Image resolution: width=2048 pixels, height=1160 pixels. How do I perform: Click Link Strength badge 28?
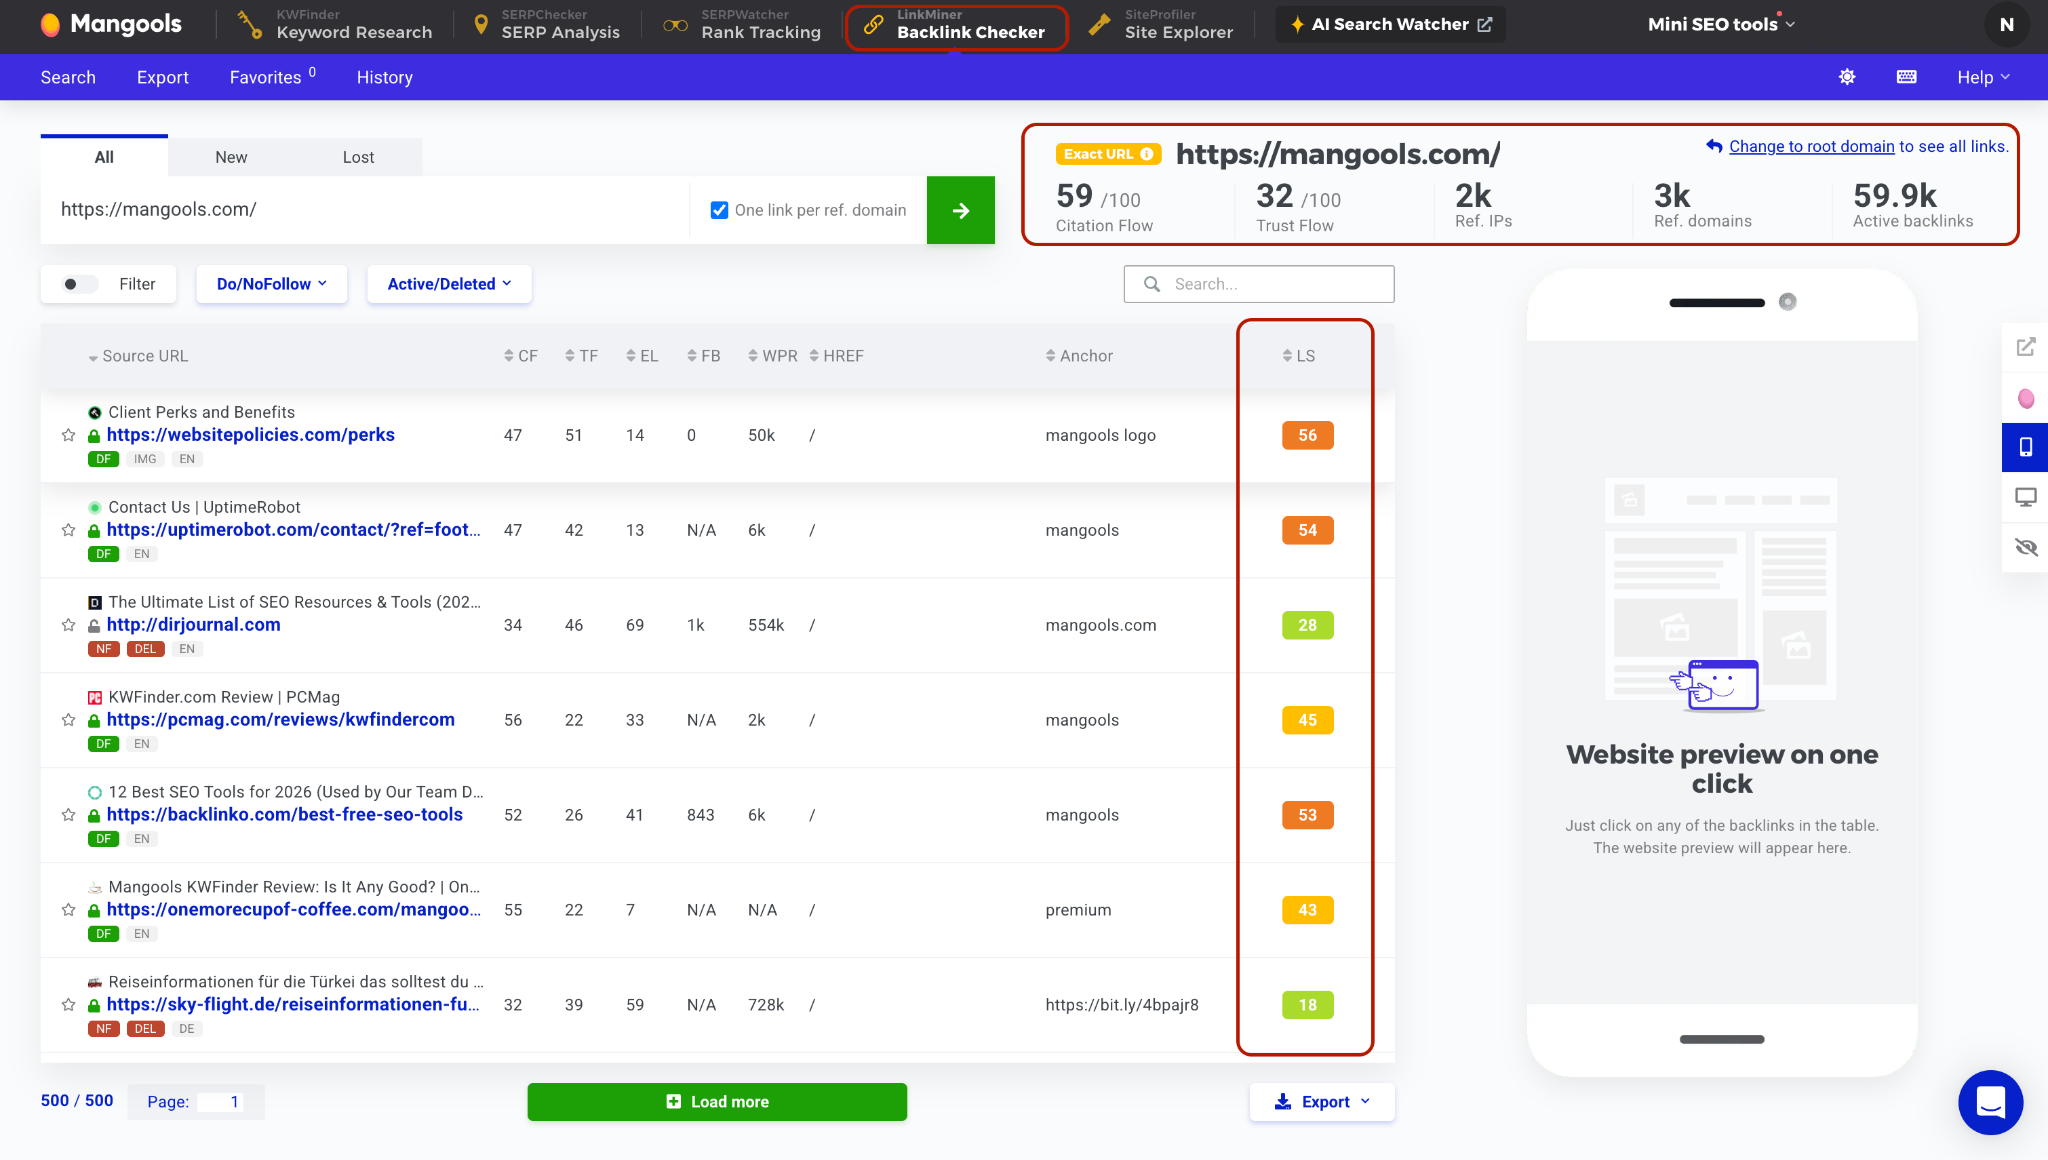click(x=1308, y=625)
